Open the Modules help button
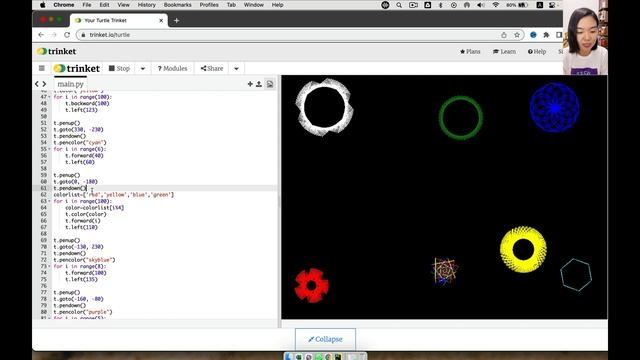640x360 pixels. pos(172,68)
